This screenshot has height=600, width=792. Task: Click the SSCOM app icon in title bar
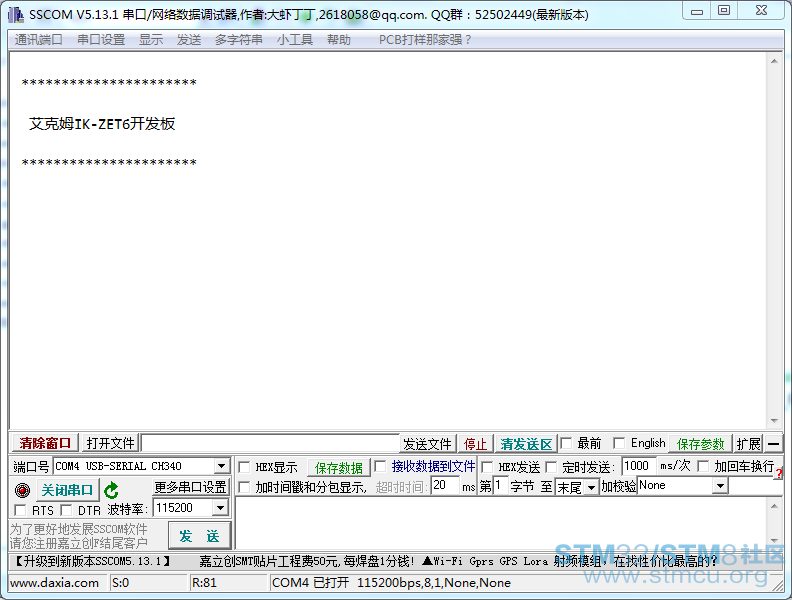tap(16, 15)
